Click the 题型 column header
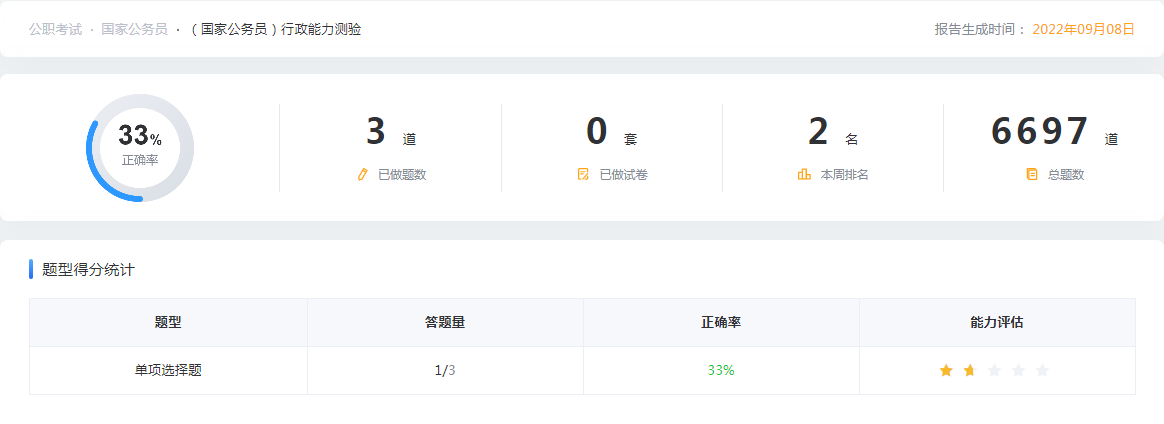This screenshot has width=1164, height=424. tap(168, 323)
